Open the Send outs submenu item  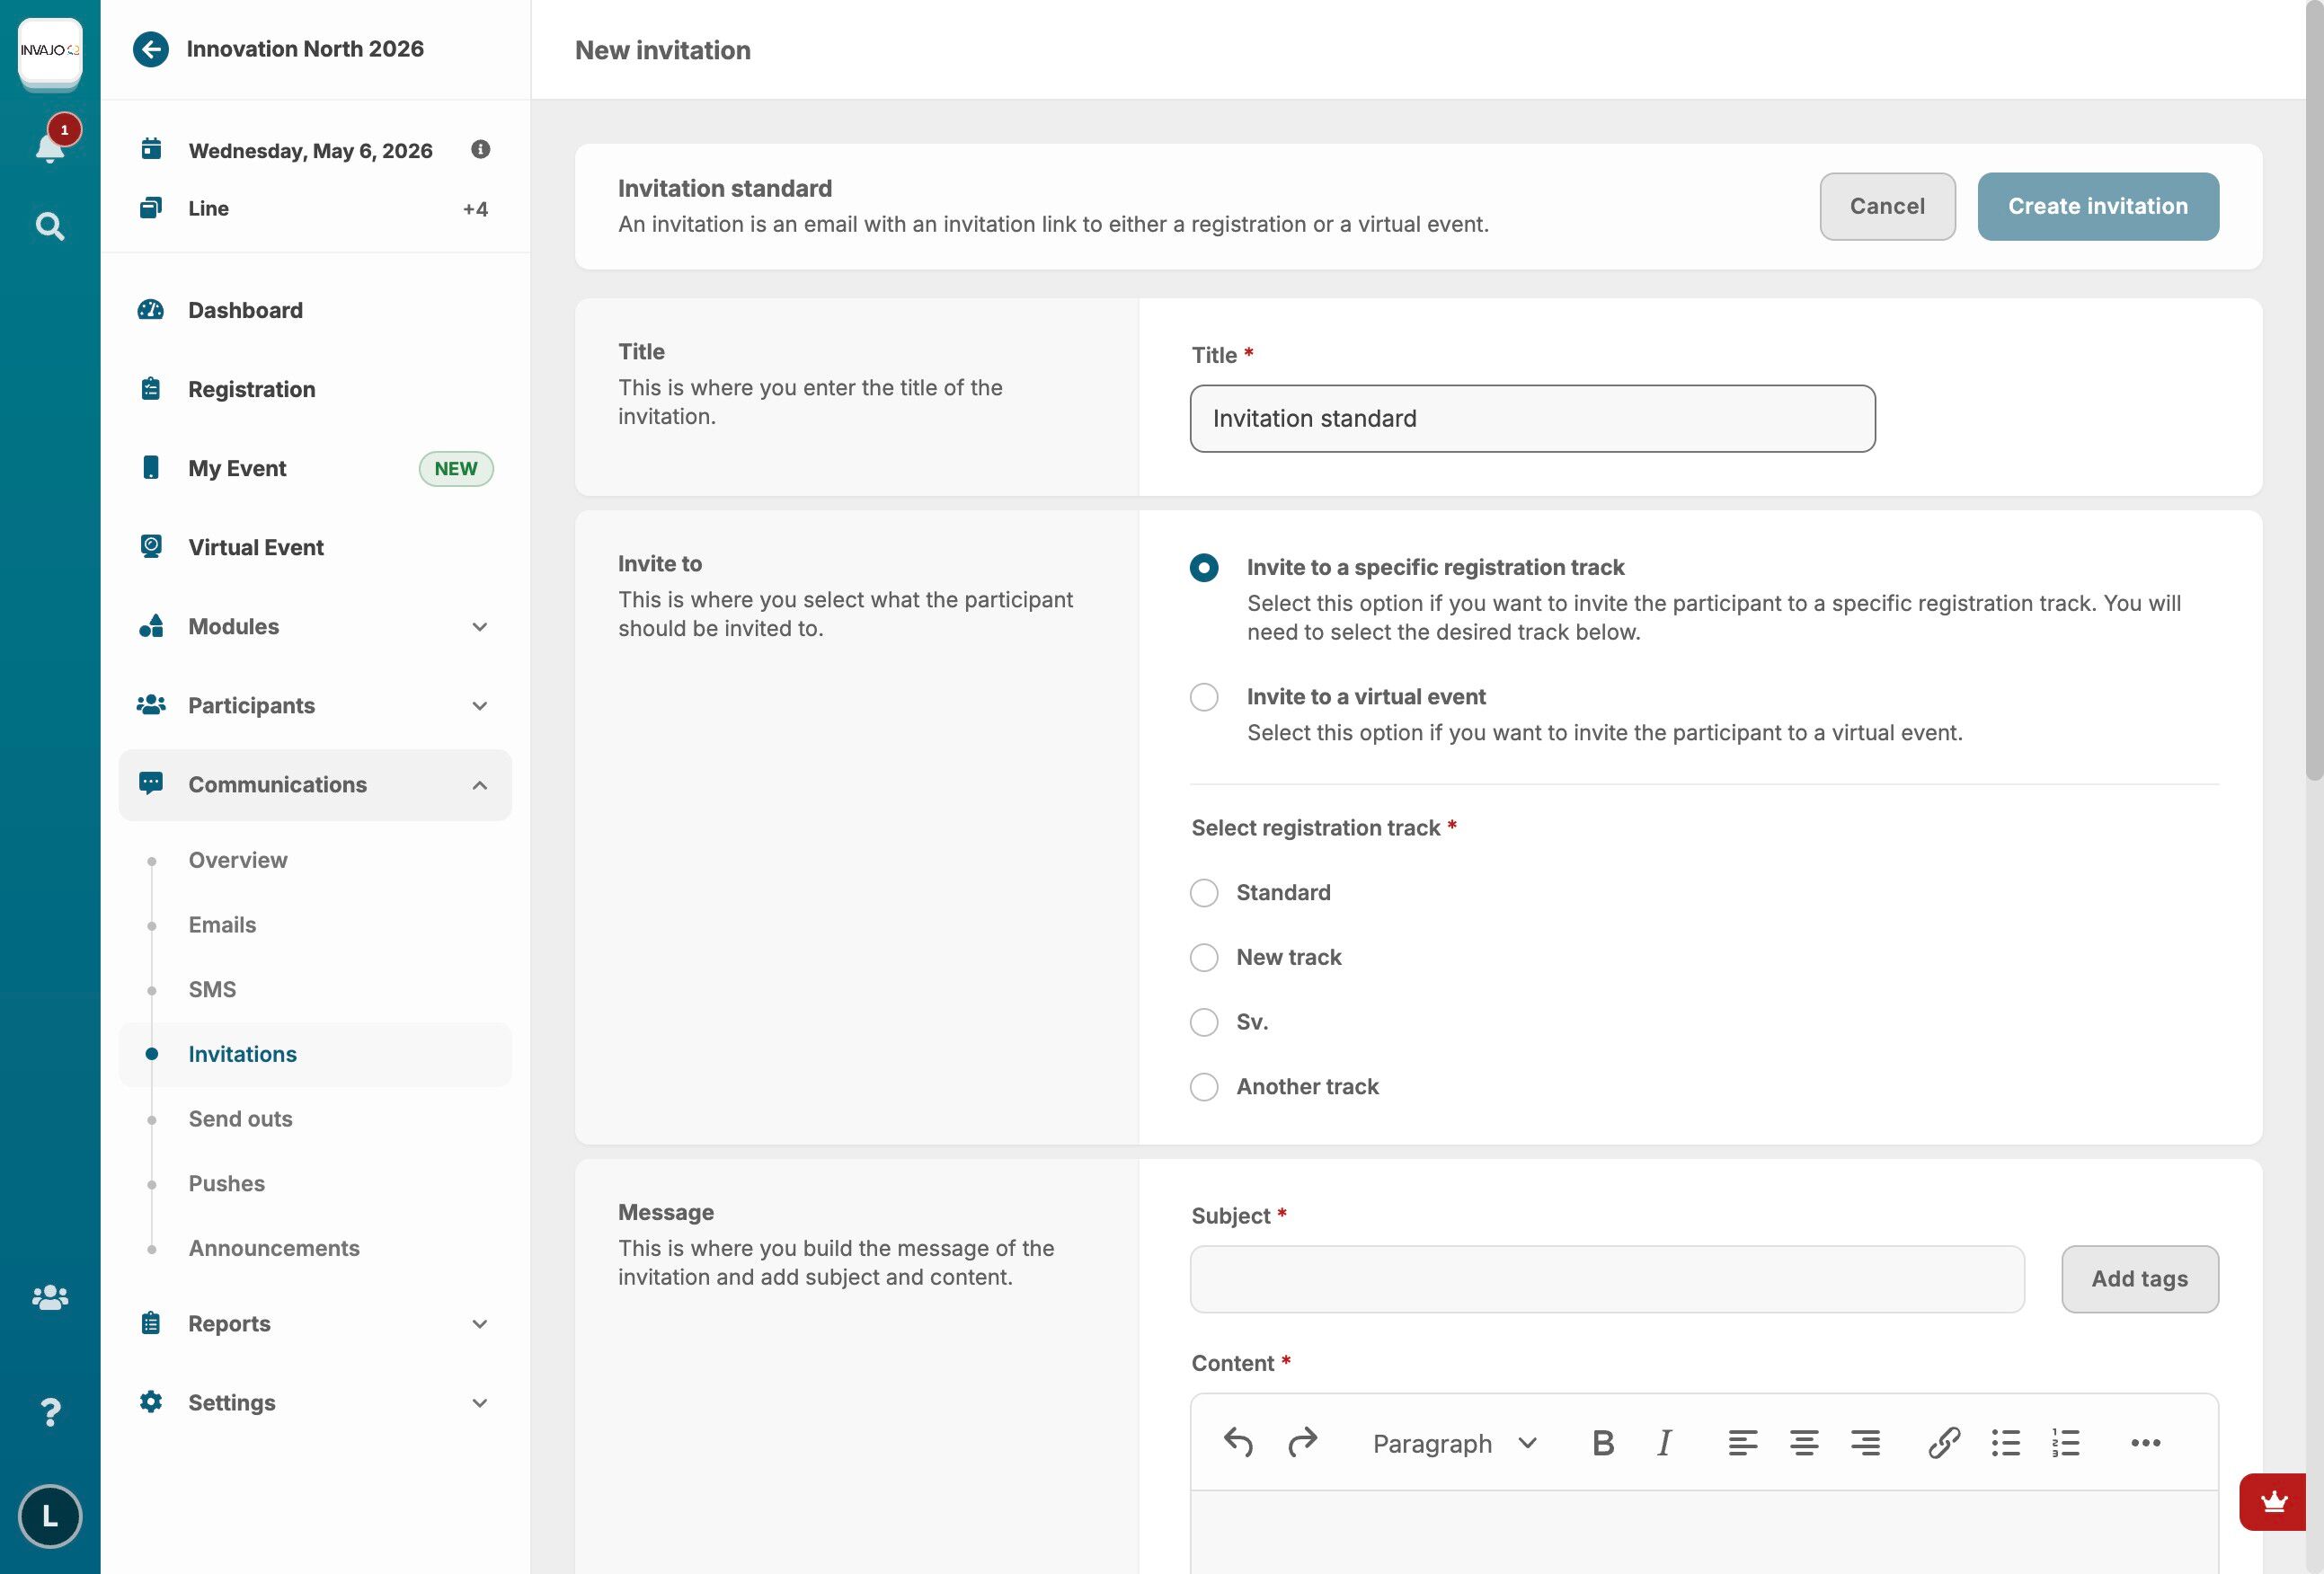click(x=240, y=1119)
